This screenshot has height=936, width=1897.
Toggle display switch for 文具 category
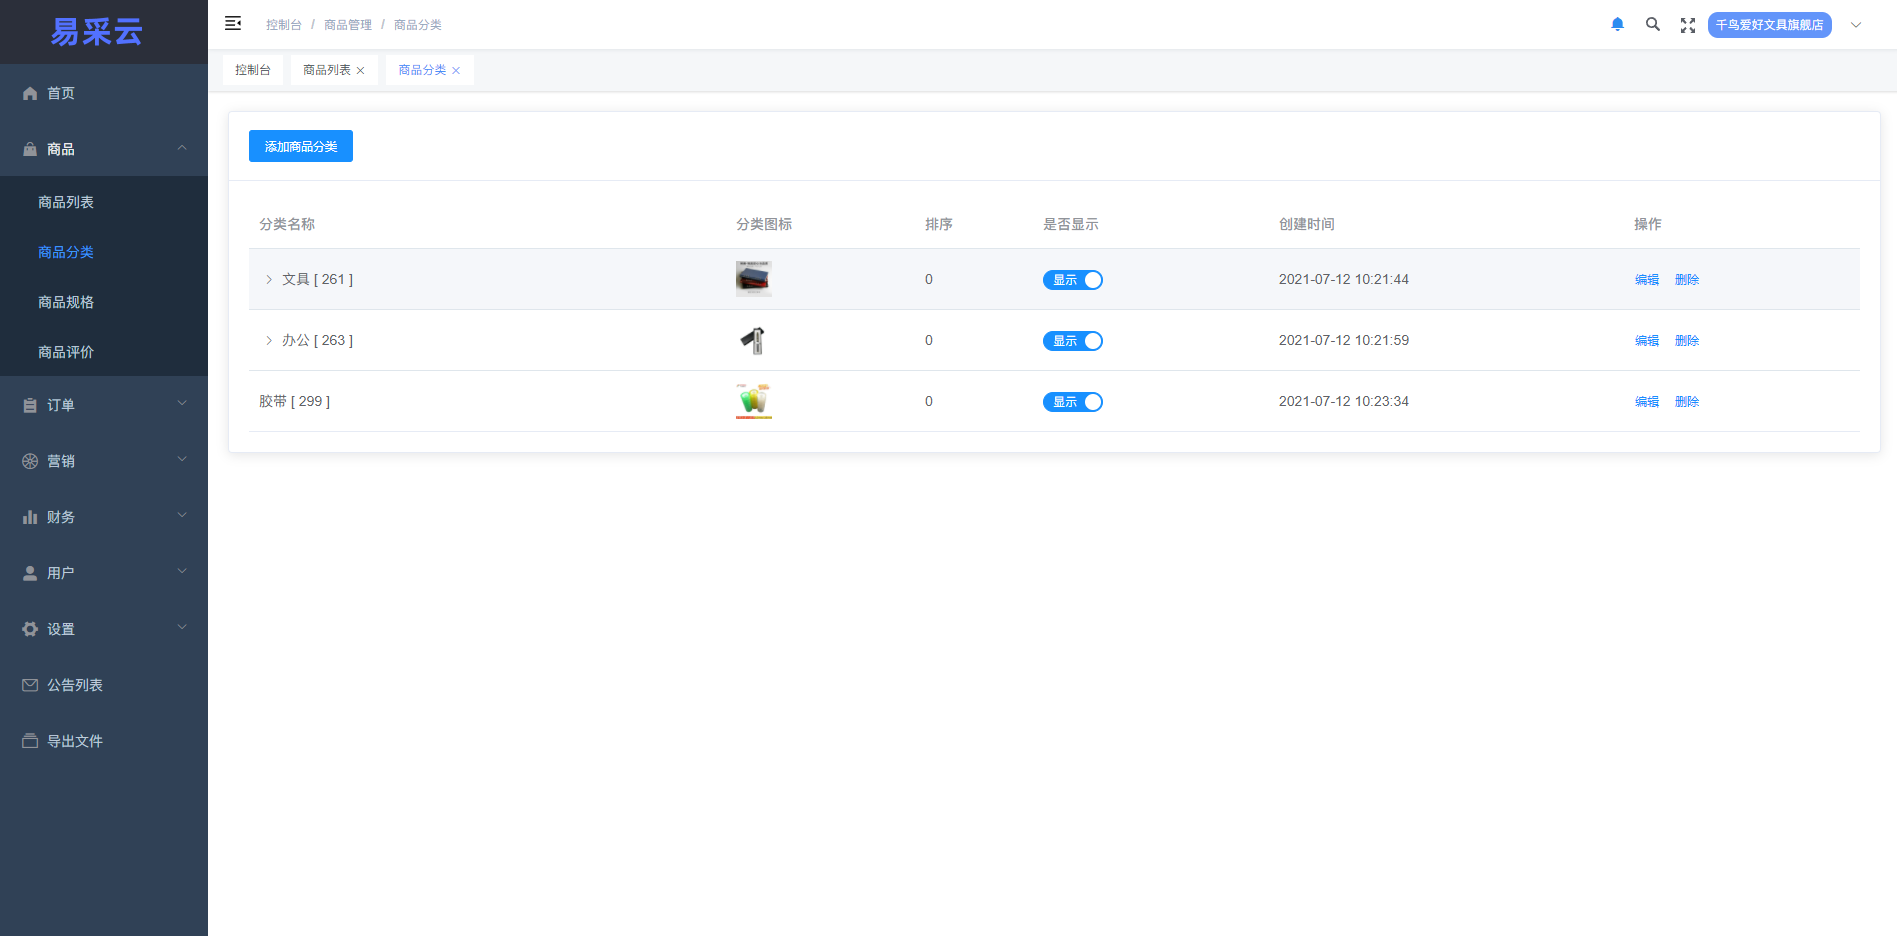(x=1072, y=280)
